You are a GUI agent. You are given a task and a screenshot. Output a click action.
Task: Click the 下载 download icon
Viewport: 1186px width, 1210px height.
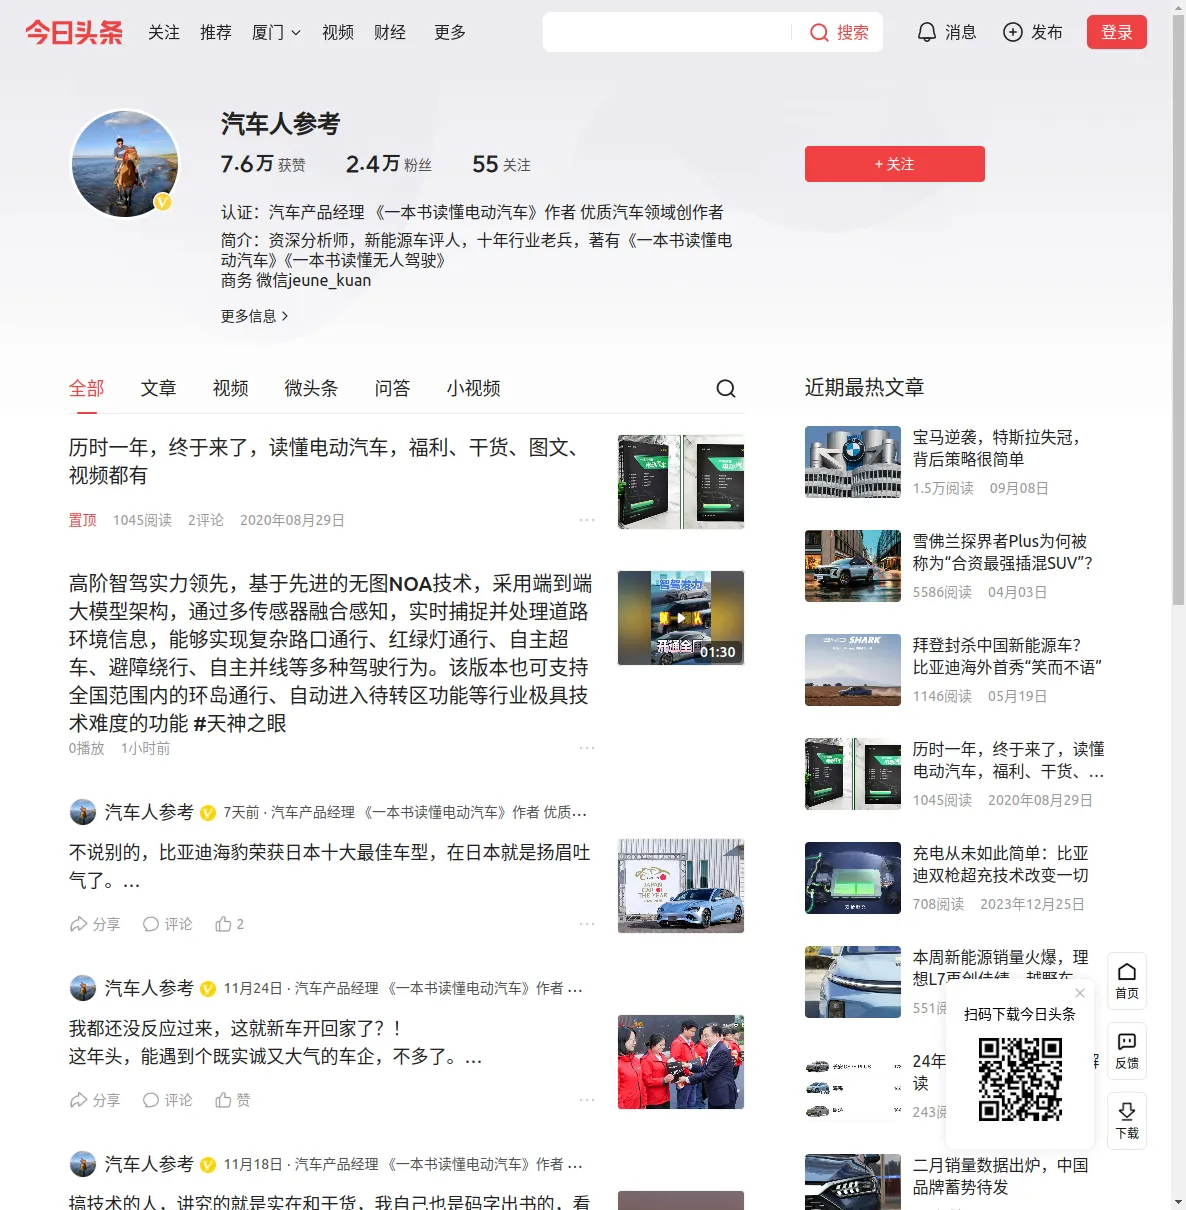click(1127, 1121)
